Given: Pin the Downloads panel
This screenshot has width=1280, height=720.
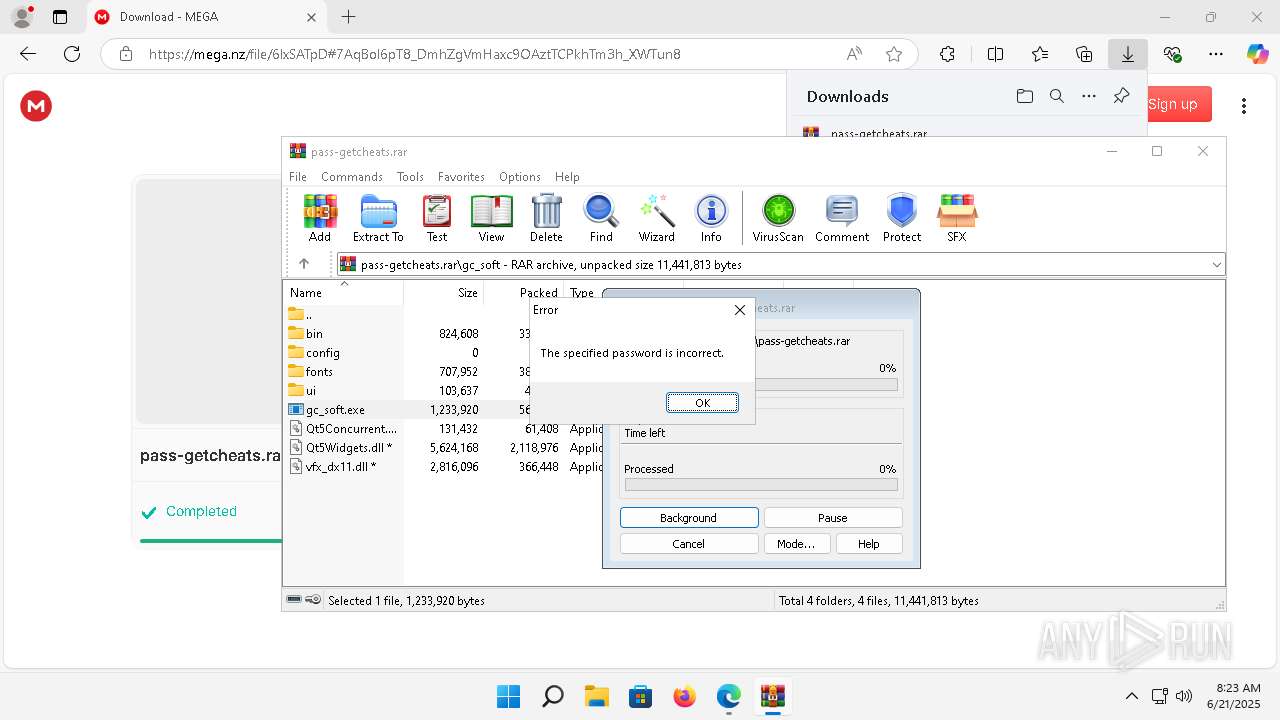Looking at the screenshot, I should [x=1121, y=96].
